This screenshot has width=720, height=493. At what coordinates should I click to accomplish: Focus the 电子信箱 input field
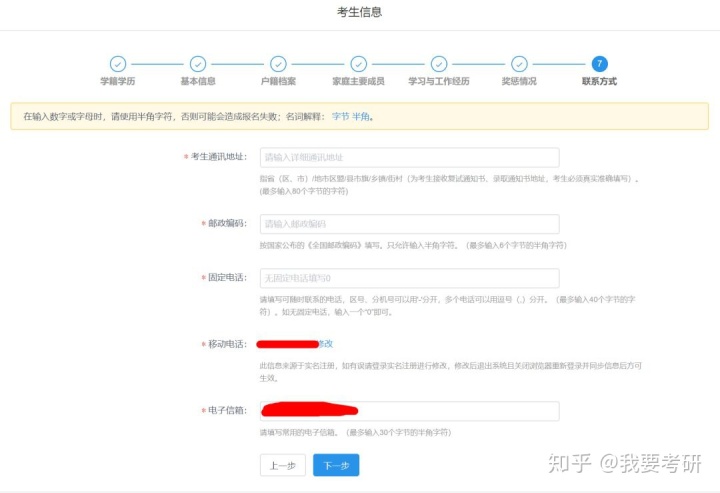click(410, 411)
